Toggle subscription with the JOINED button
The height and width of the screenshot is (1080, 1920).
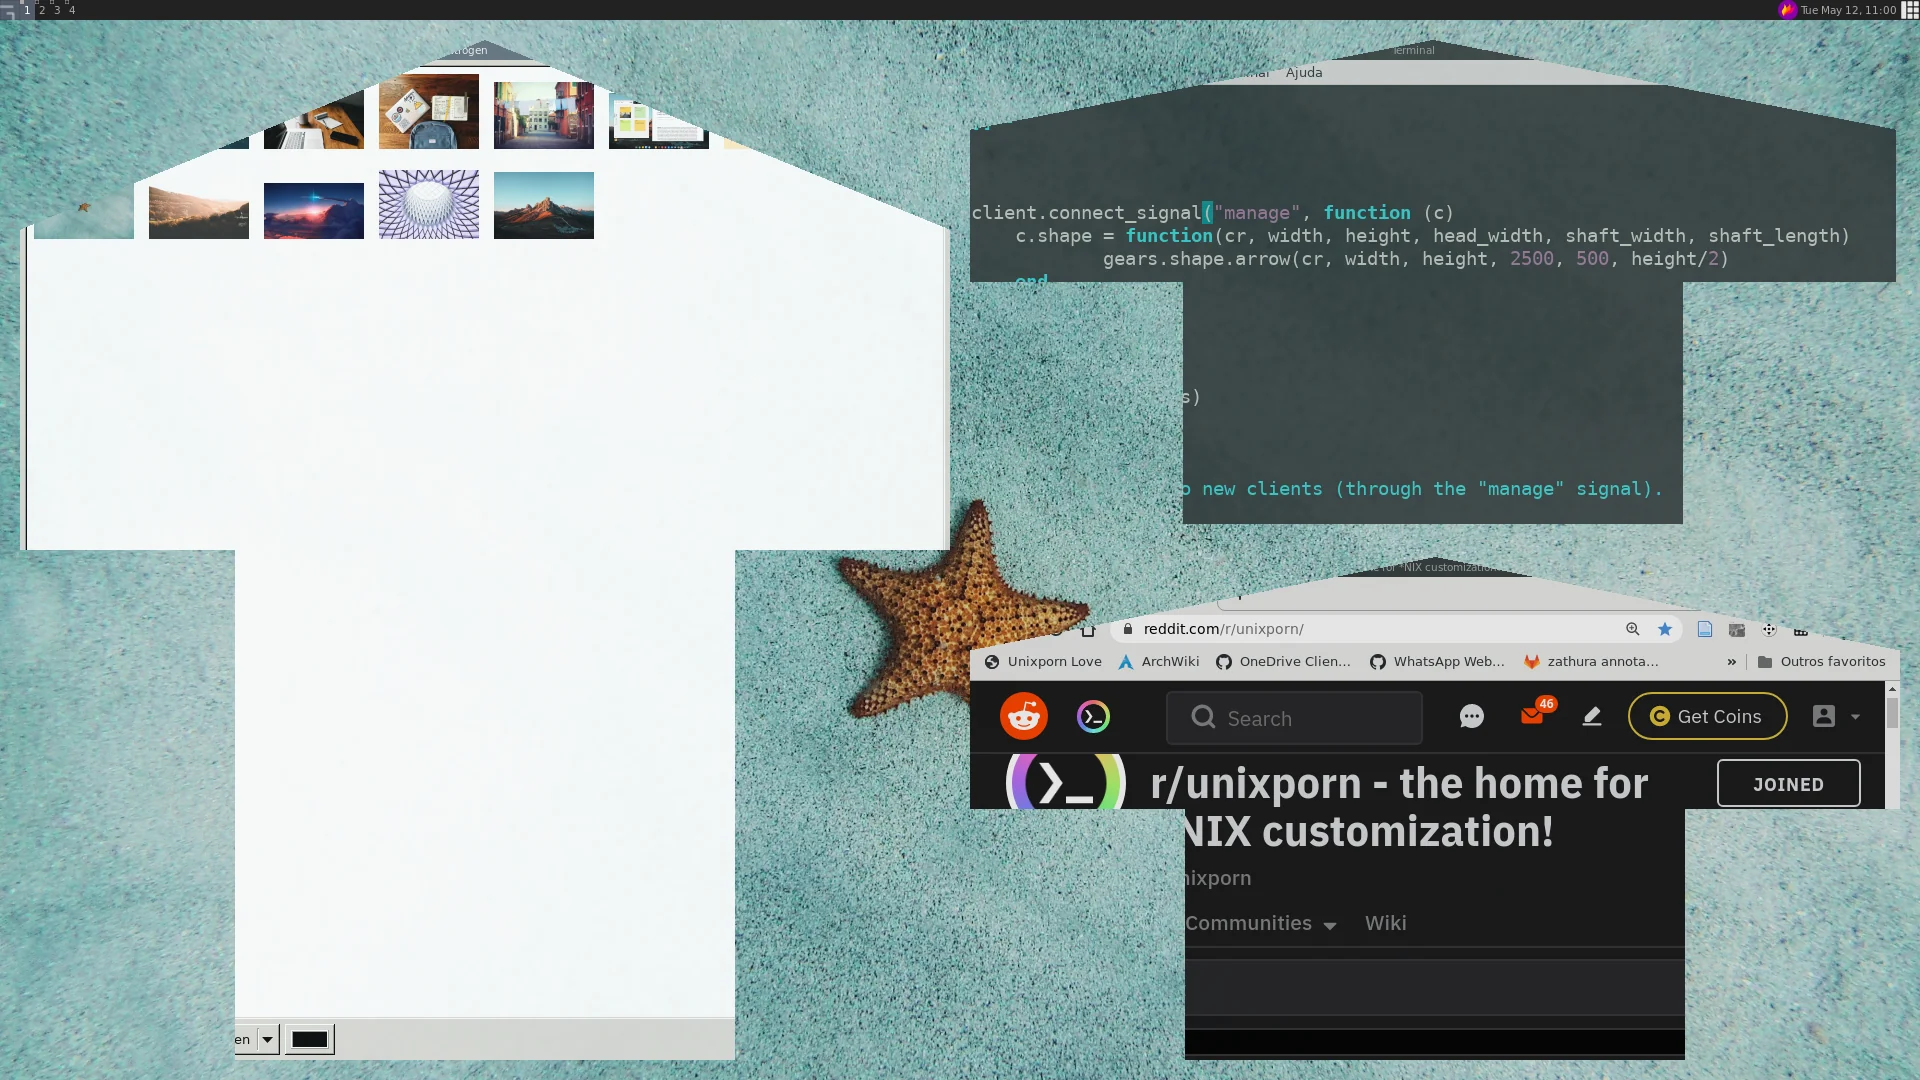point(1788,783)
